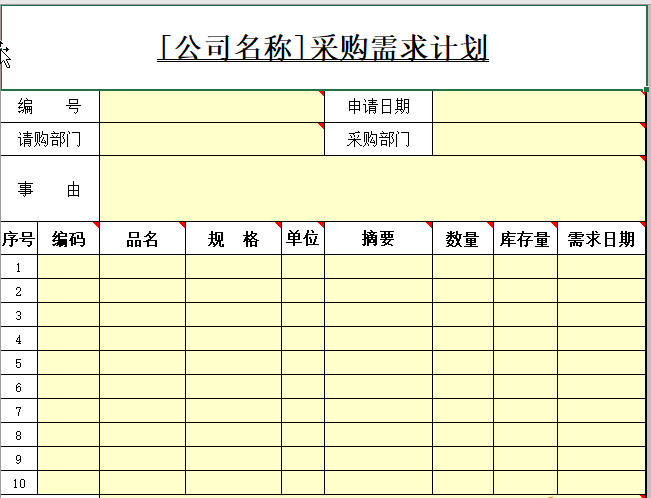Select the 编号 label cell

point(50,107)
